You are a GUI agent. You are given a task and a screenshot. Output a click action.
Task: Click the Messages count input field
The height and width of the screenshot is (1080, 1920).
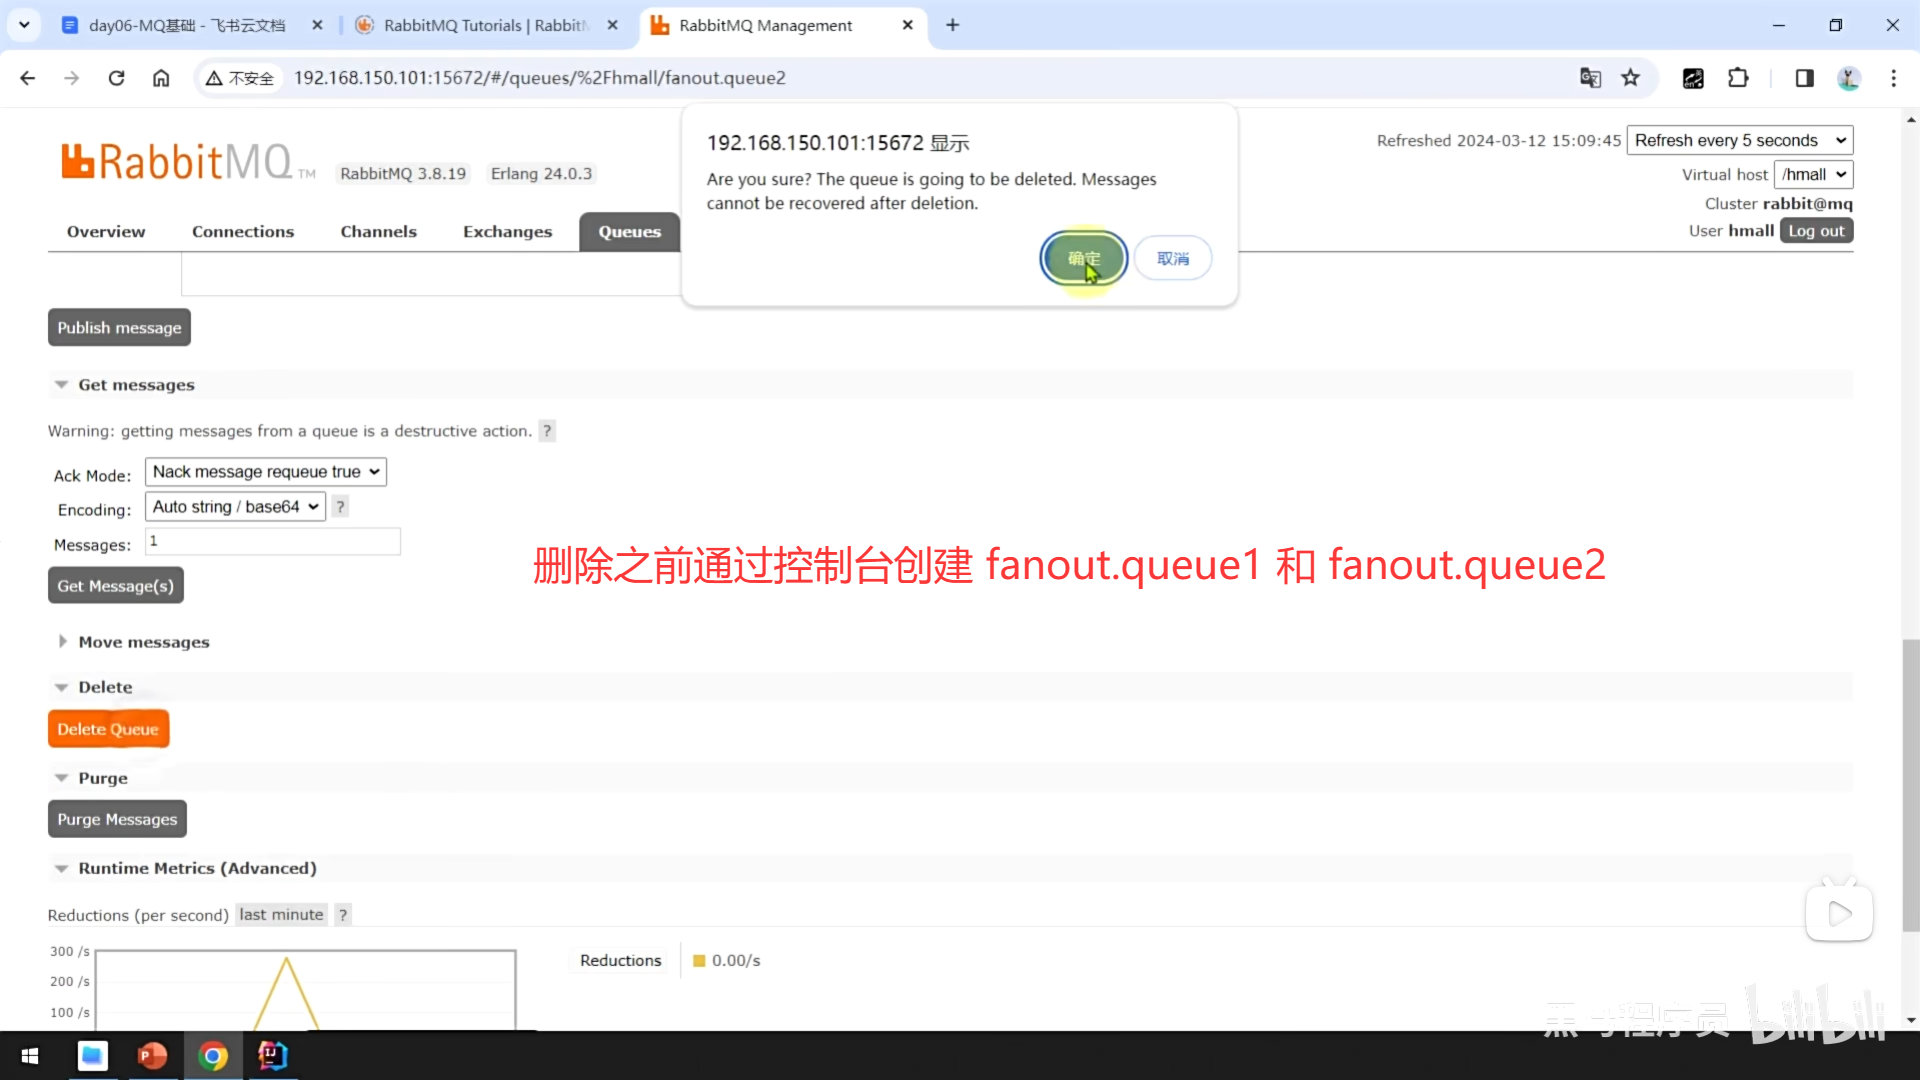pos(273,542)
